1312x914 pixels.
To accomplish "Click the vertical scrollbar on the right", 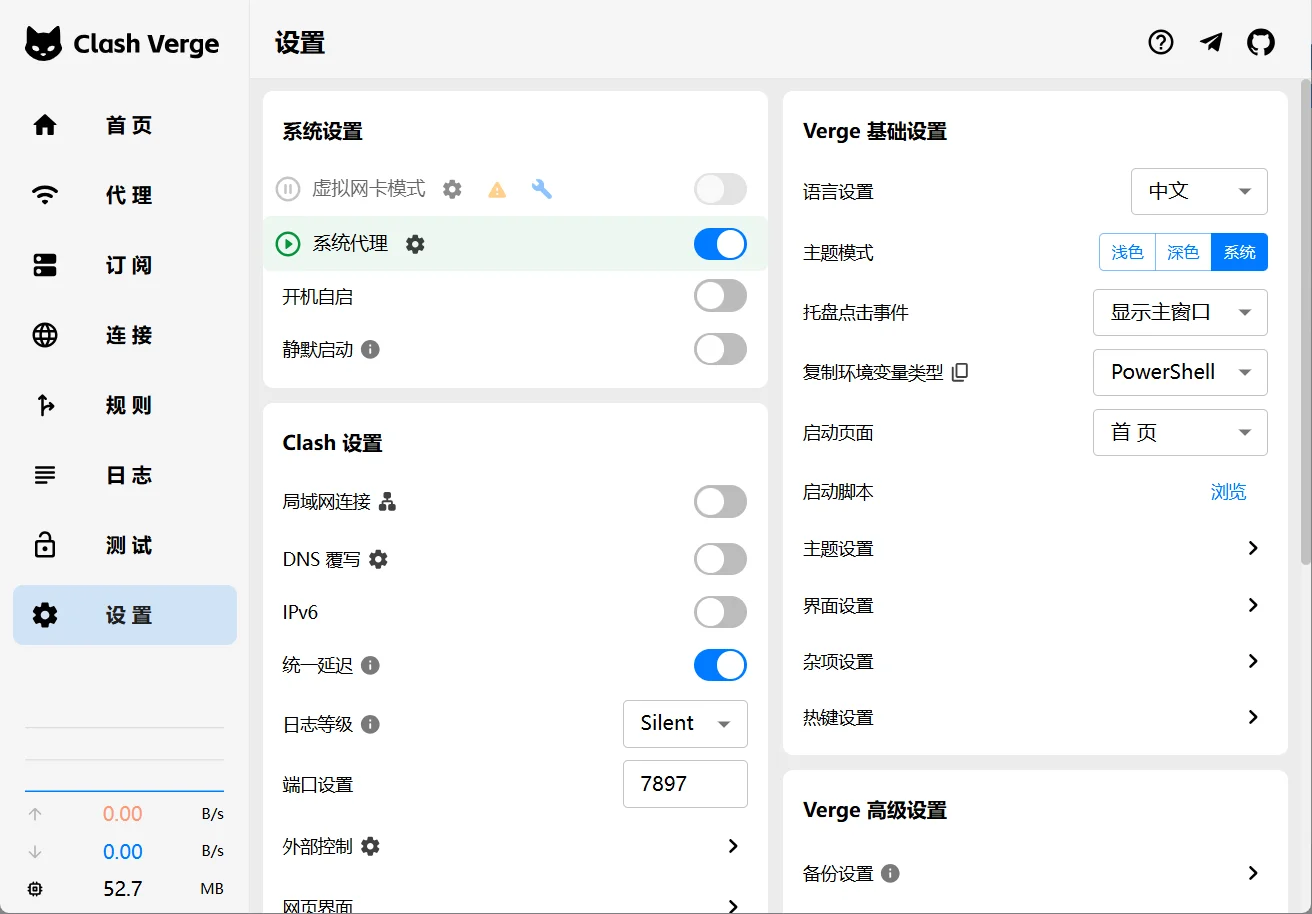I will tap(1305, 320).
